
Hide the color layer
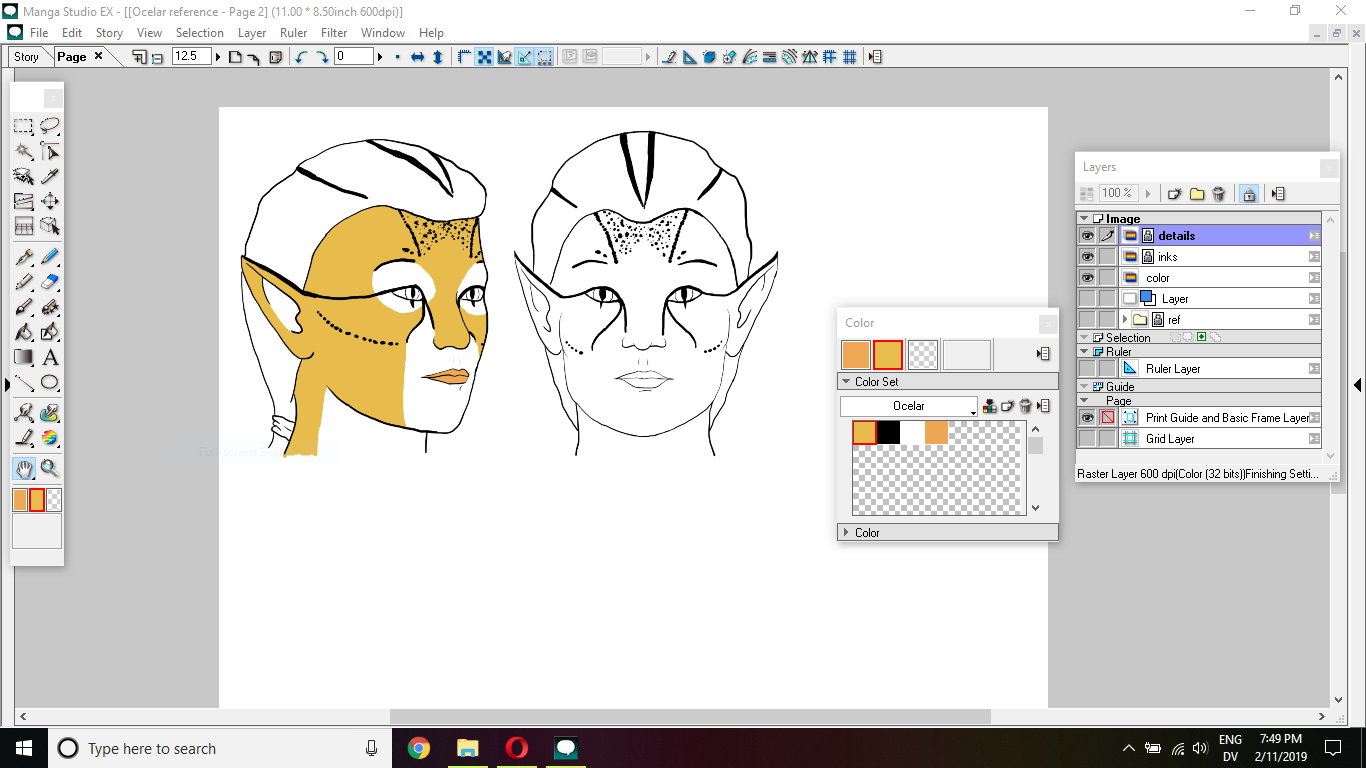click(1087, 278)
